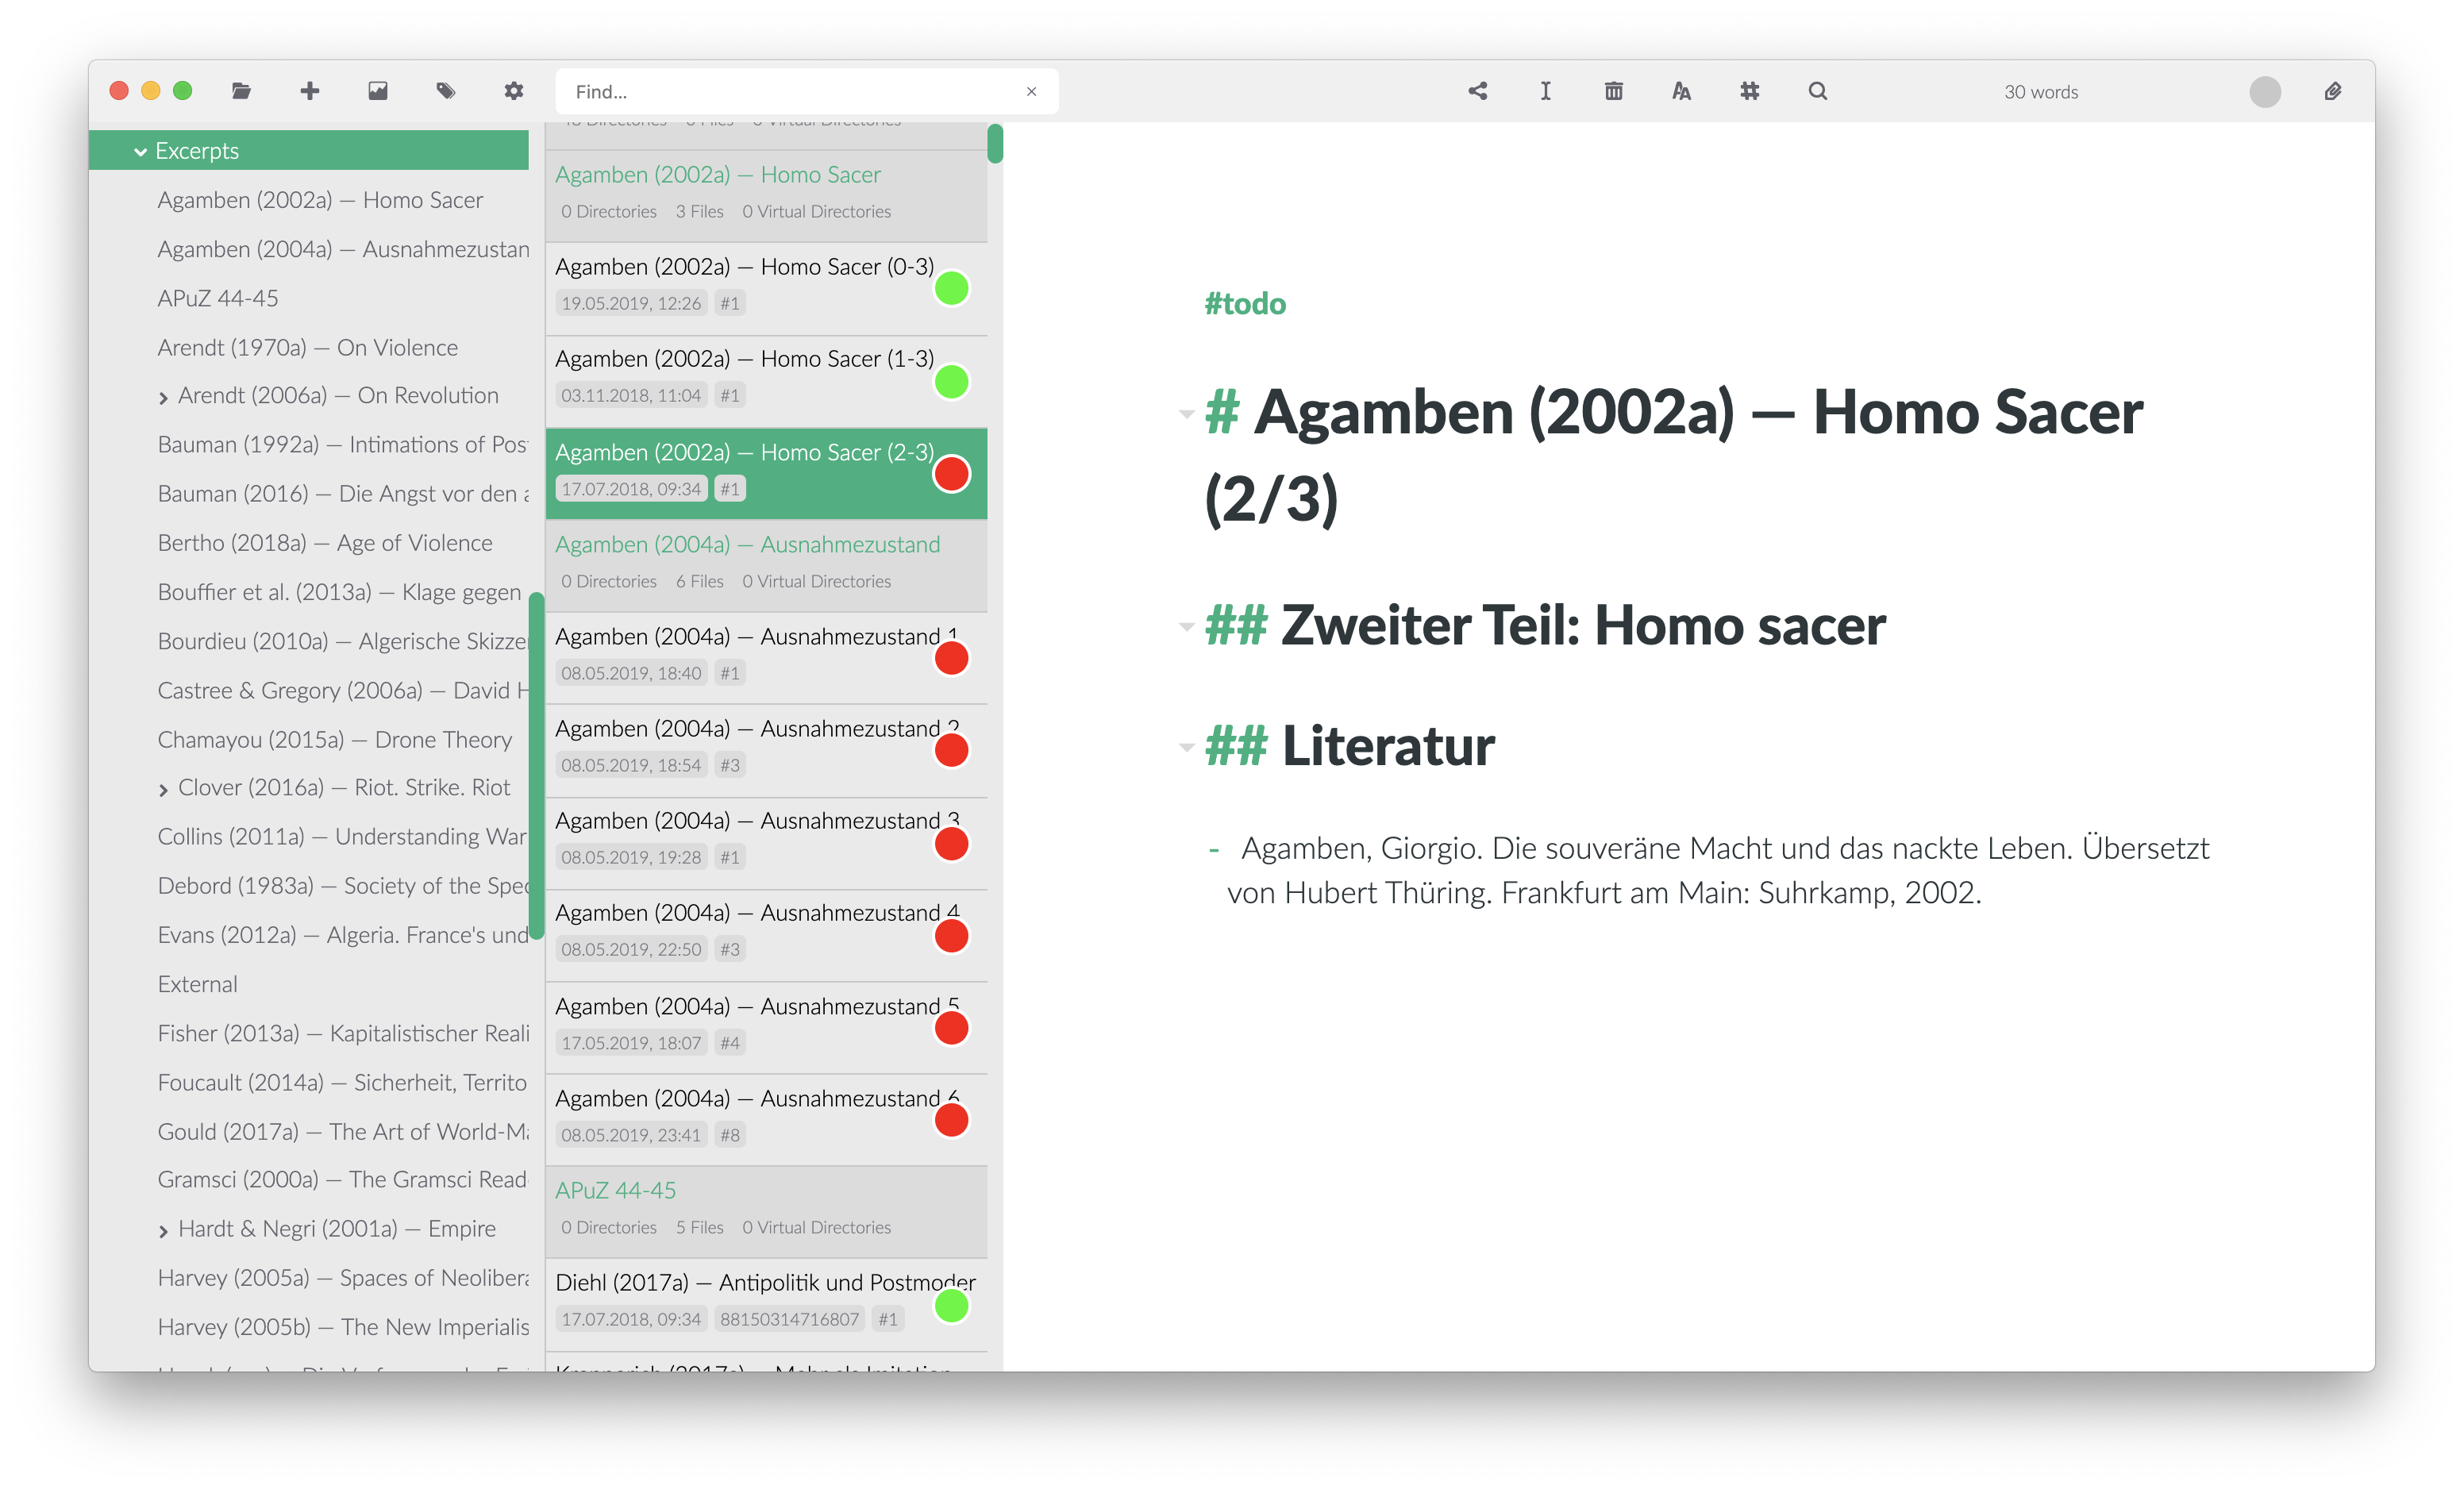Select Agamben (2004a) — Ausnahmezustand in tree
This screenshot has height=1489, width=2464.
click(x=343, y=249)
